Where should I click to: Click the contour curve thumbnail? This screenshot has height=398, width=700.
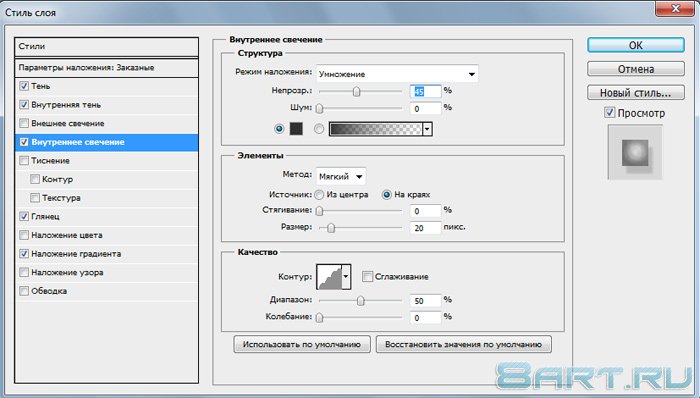pyautogui.click(x=329, y=277)
